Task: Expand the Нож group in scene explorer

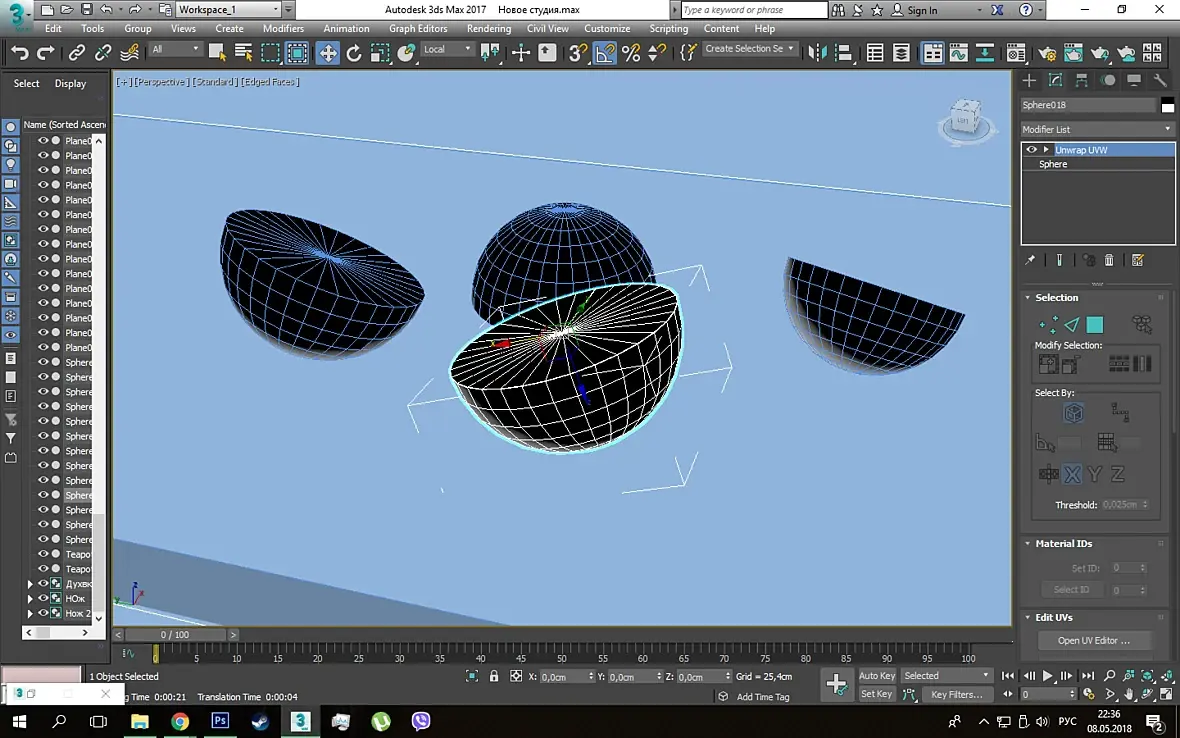Action: coord(30,599)
